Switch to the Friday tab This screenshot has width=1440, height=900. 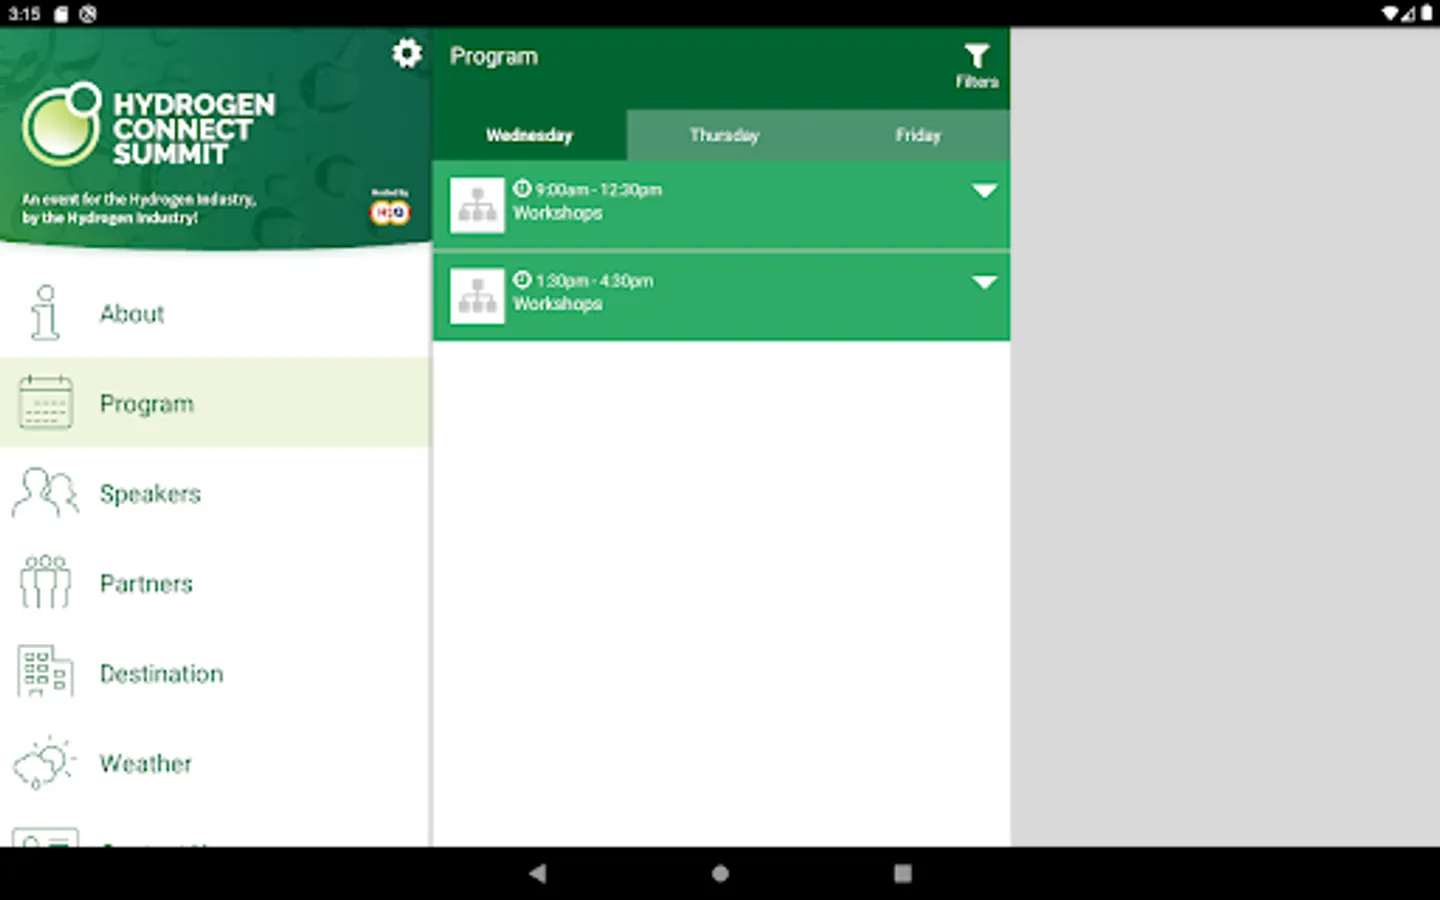pyautogui.click(x=917, y=135)
